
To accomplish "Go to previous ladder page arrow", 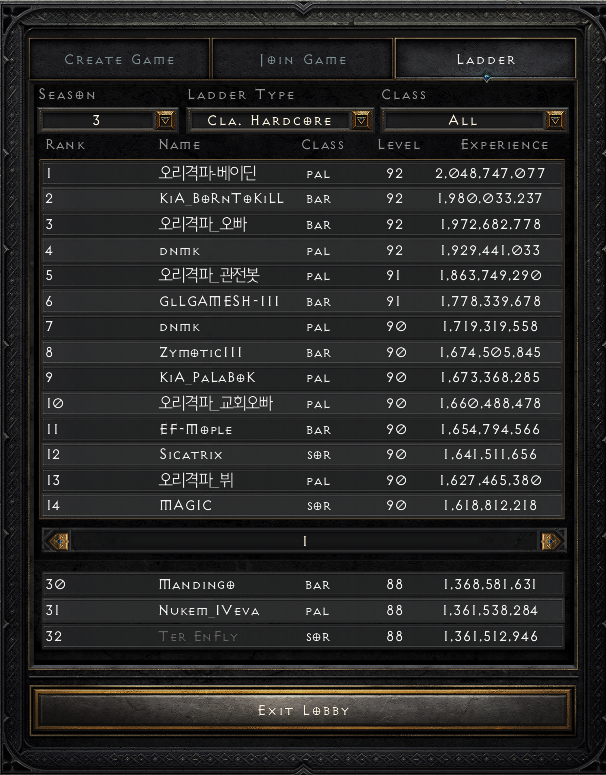I will click(x=58, y=541).
